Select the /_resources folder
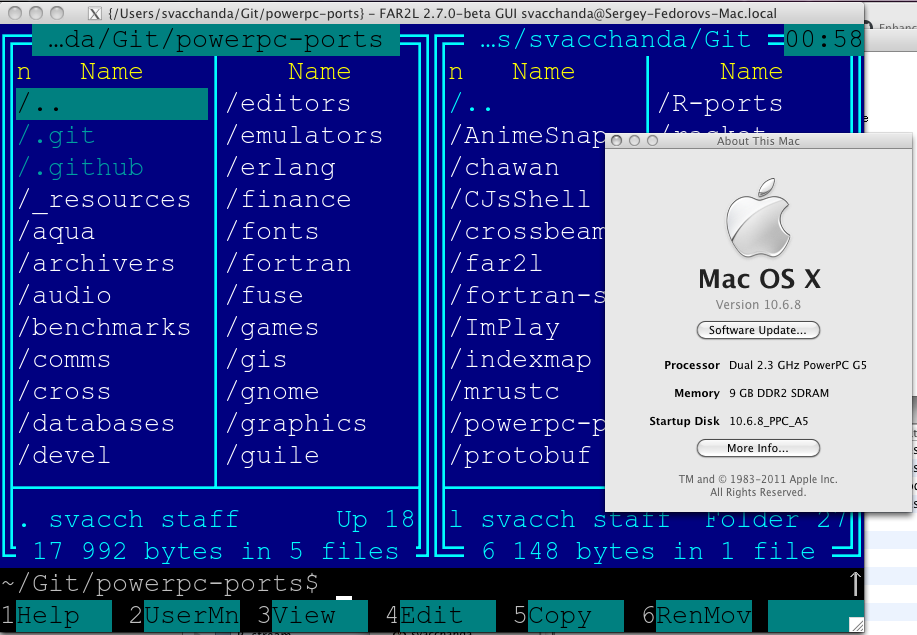 (104, 200)
